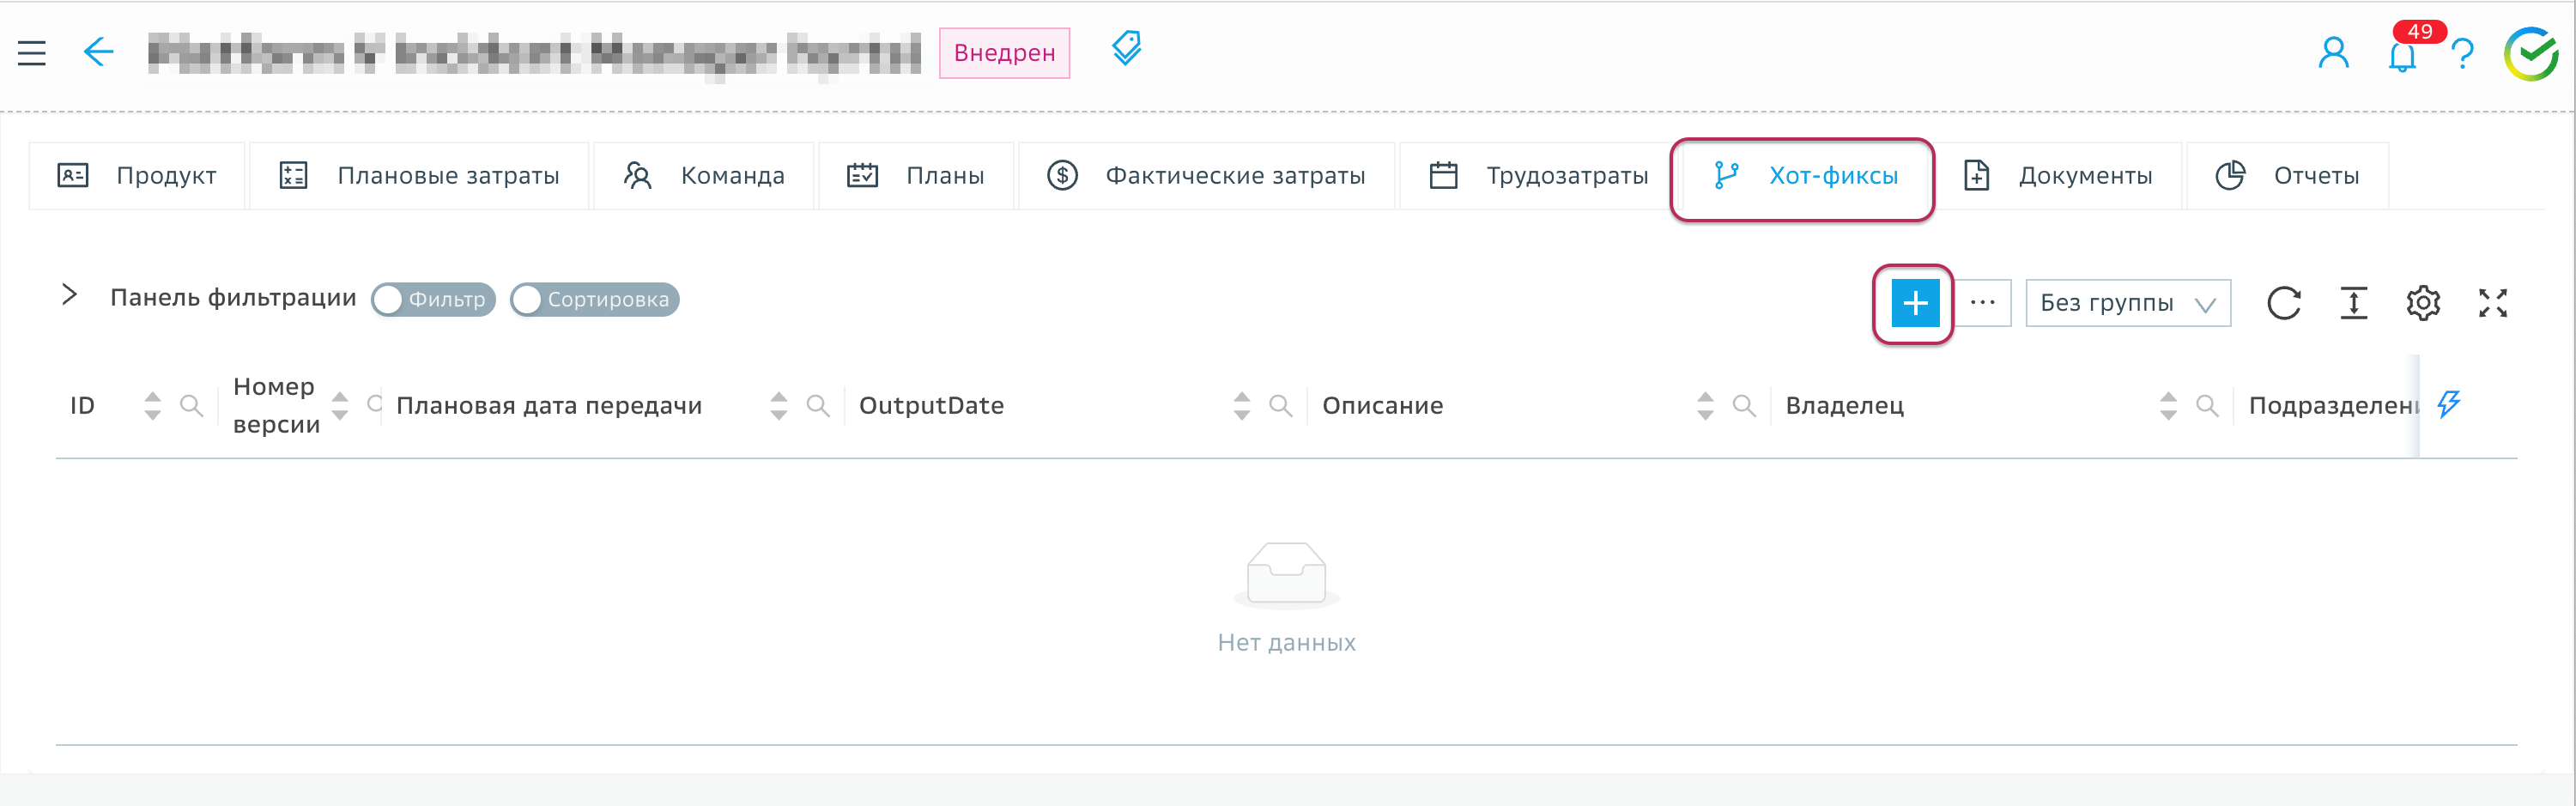
Task: Open the user profile icon
Action: pyautogui.click(x=2333, y=53)
